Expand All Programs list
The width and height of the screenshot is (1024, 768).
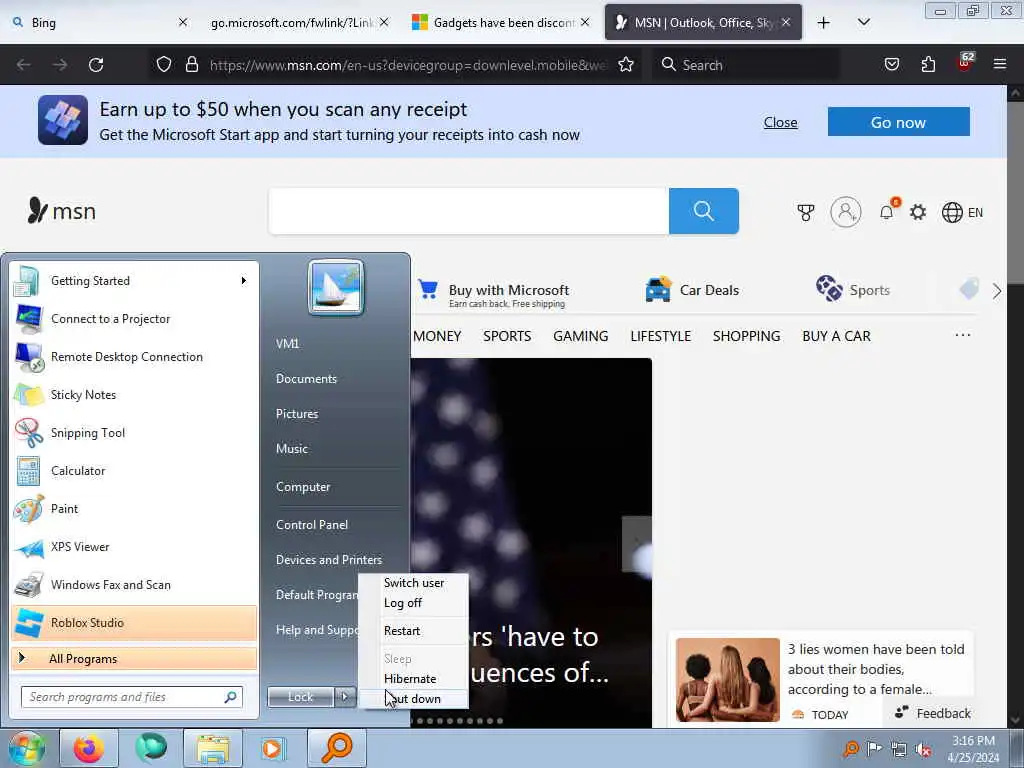(x=134, y=658)
